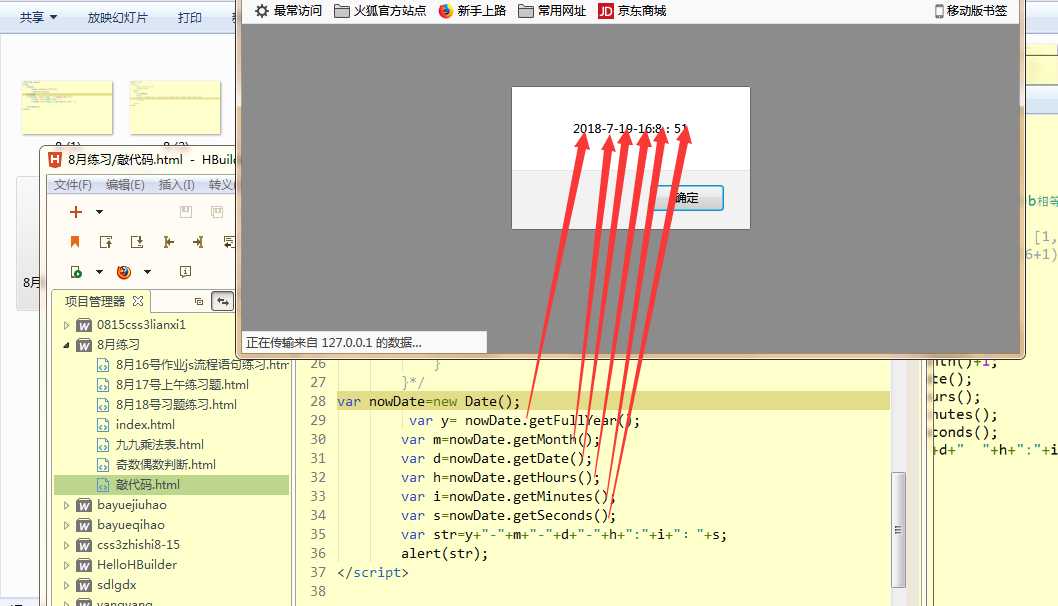This screenshot has height=606, width=1058.
Task: Click the alert(str); code line
Action: (444, 553)
